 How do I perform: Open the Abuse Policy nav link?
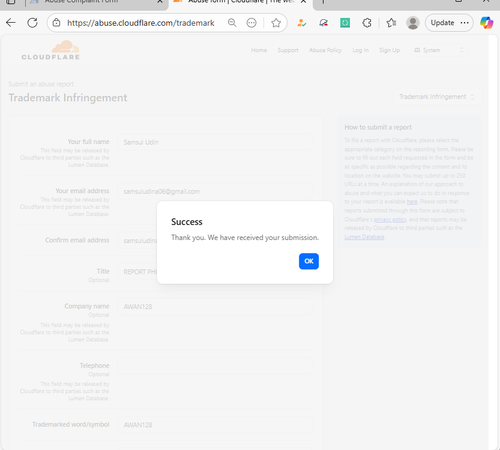[325, 50]
